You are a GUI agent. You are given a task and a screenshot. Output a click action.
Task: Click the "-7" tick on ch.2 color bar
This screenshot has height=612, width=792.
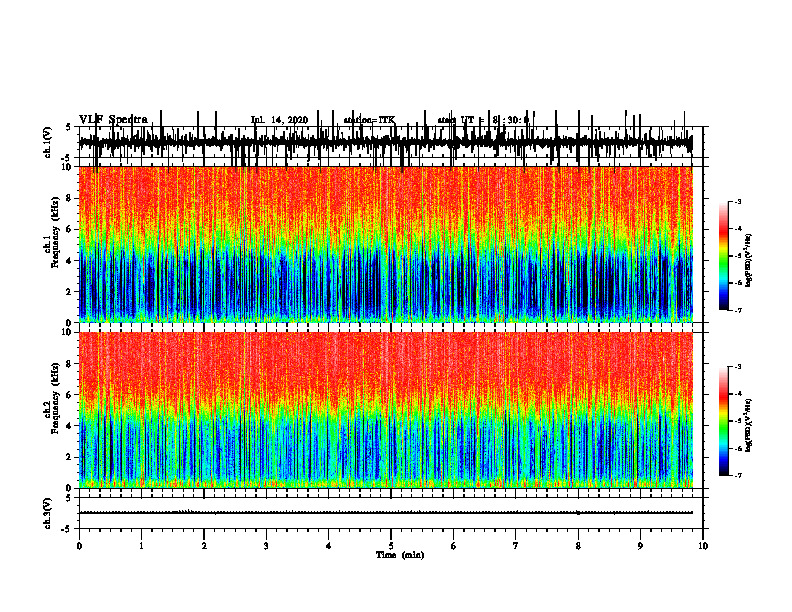coord(737,475)
